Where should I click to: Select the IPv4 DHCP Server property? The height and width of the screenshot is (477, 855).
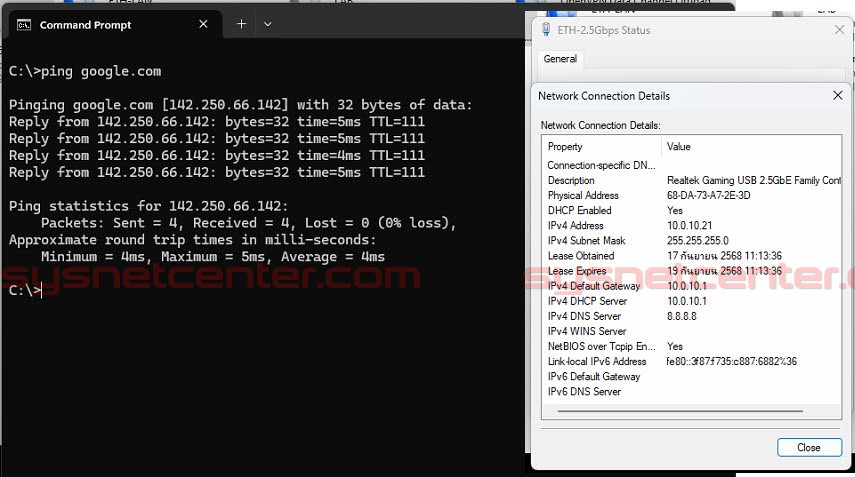587,301
